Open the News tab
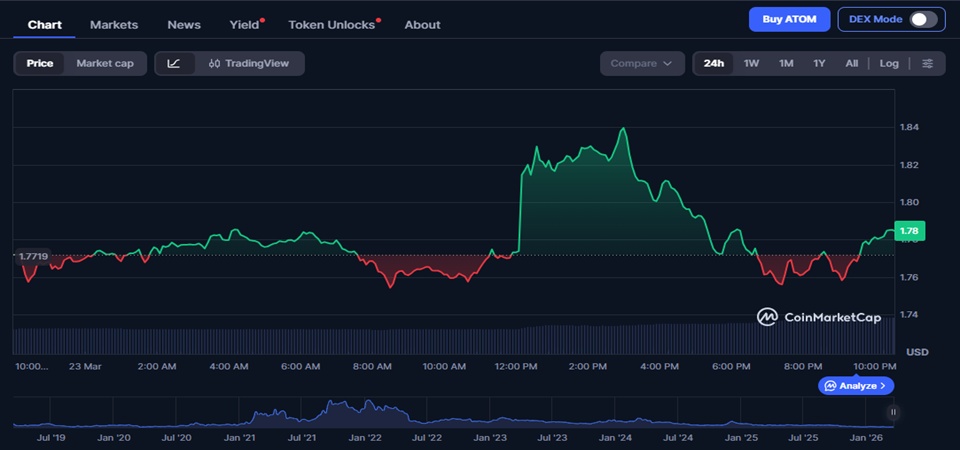 coord(184,25)
